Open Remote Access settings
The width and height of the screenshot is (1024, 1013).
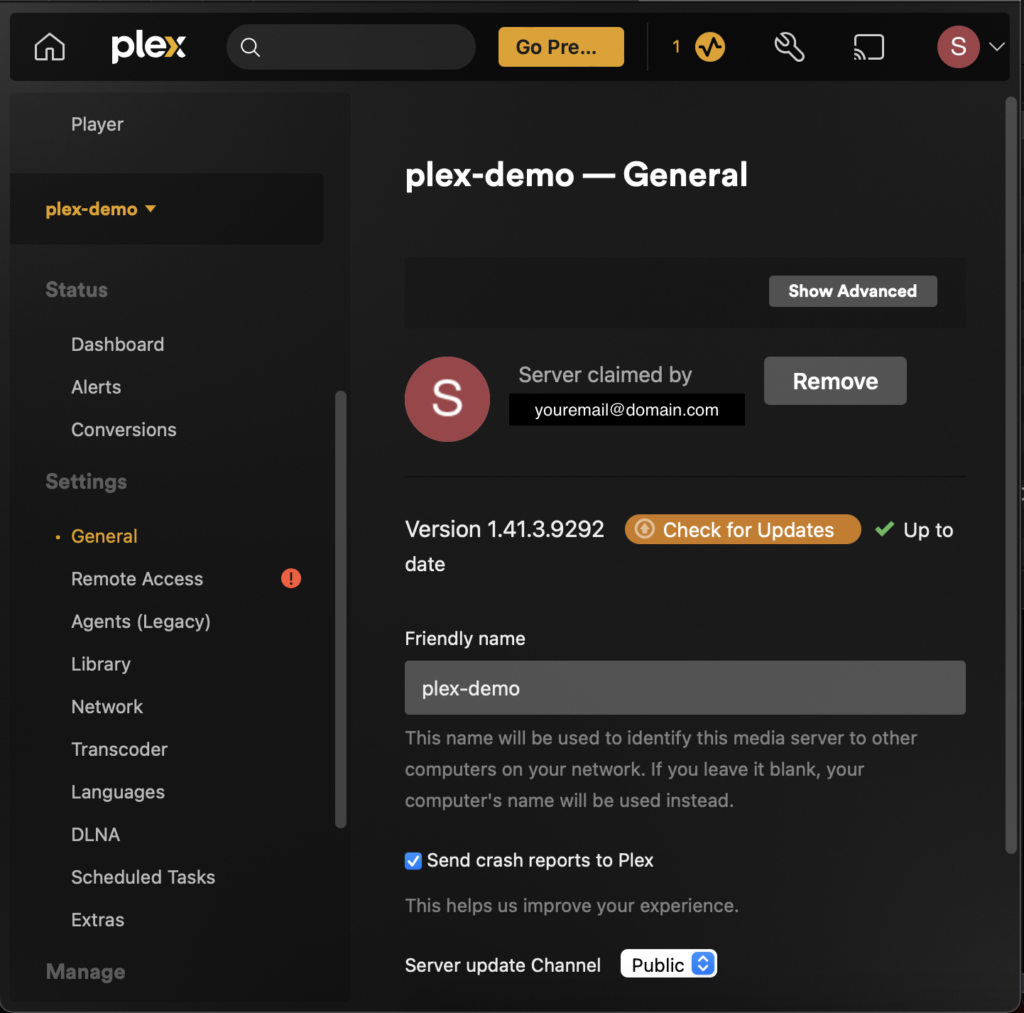tap(137, 579)
